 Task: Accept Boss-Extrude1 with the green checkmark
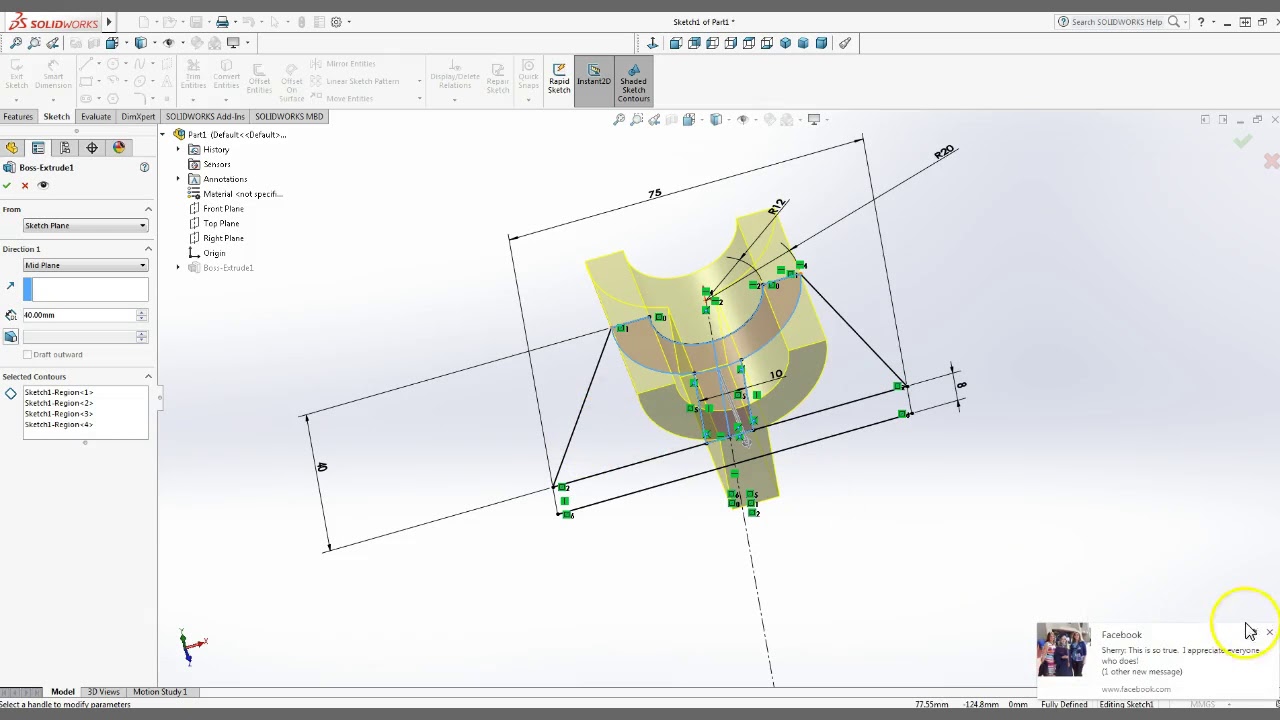click(7, 185)
